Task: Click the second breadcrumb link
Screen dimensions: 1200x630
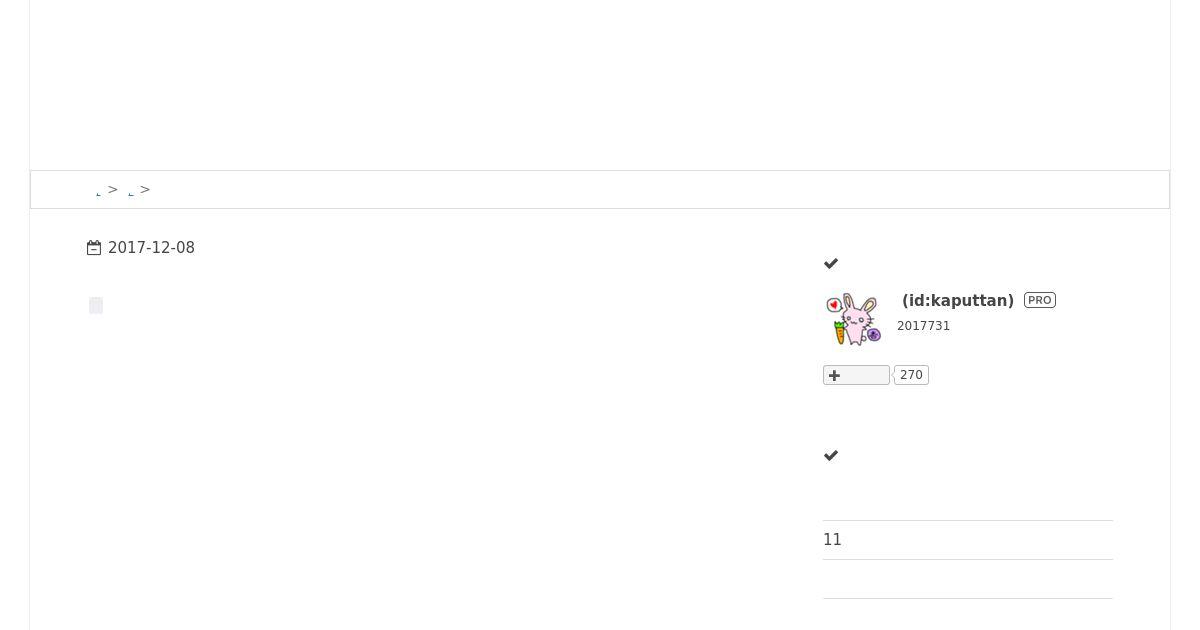Action: click(131, 190)
